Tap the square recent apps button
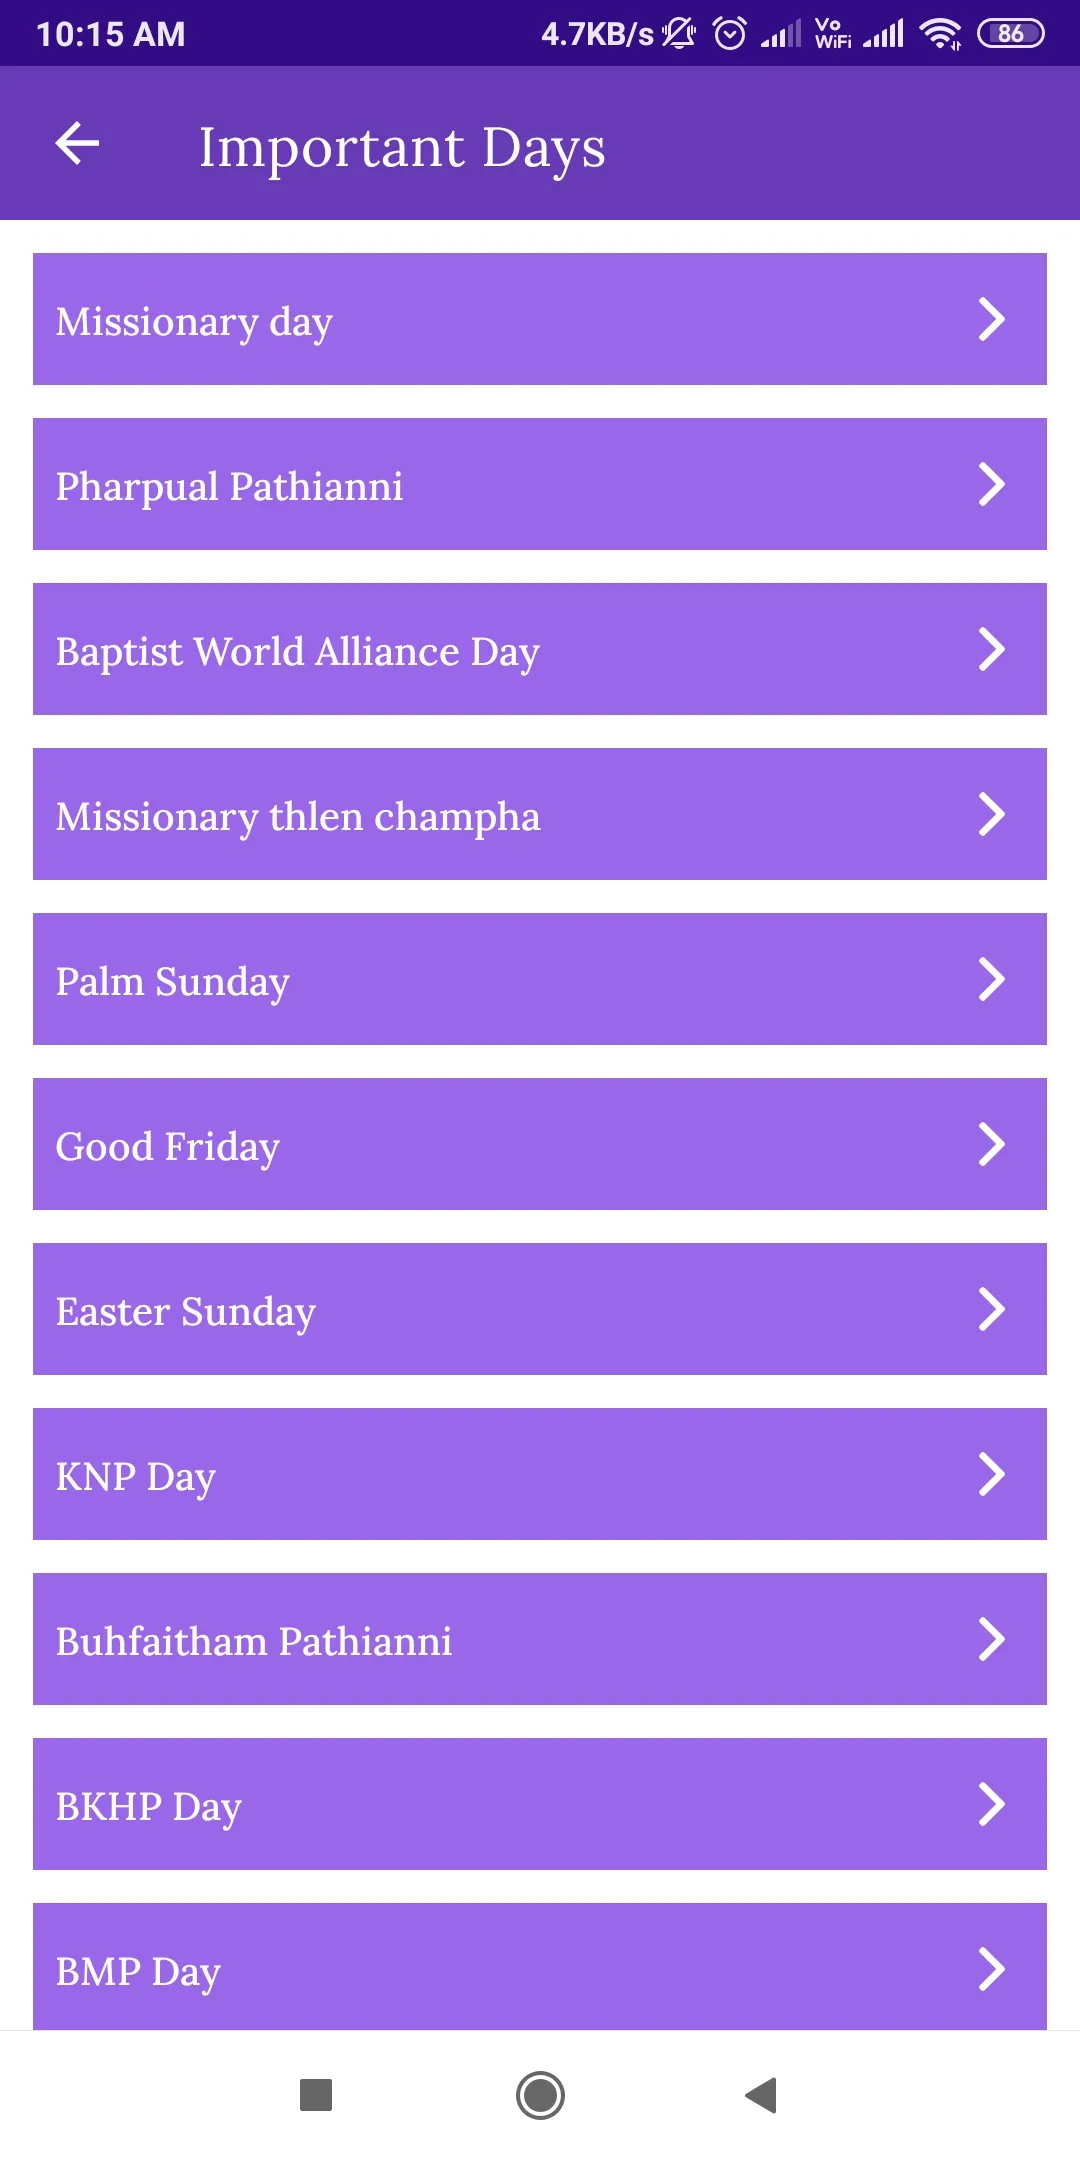The height and width of the screenshot is (2160, 1080). [x=316, y=2094]
